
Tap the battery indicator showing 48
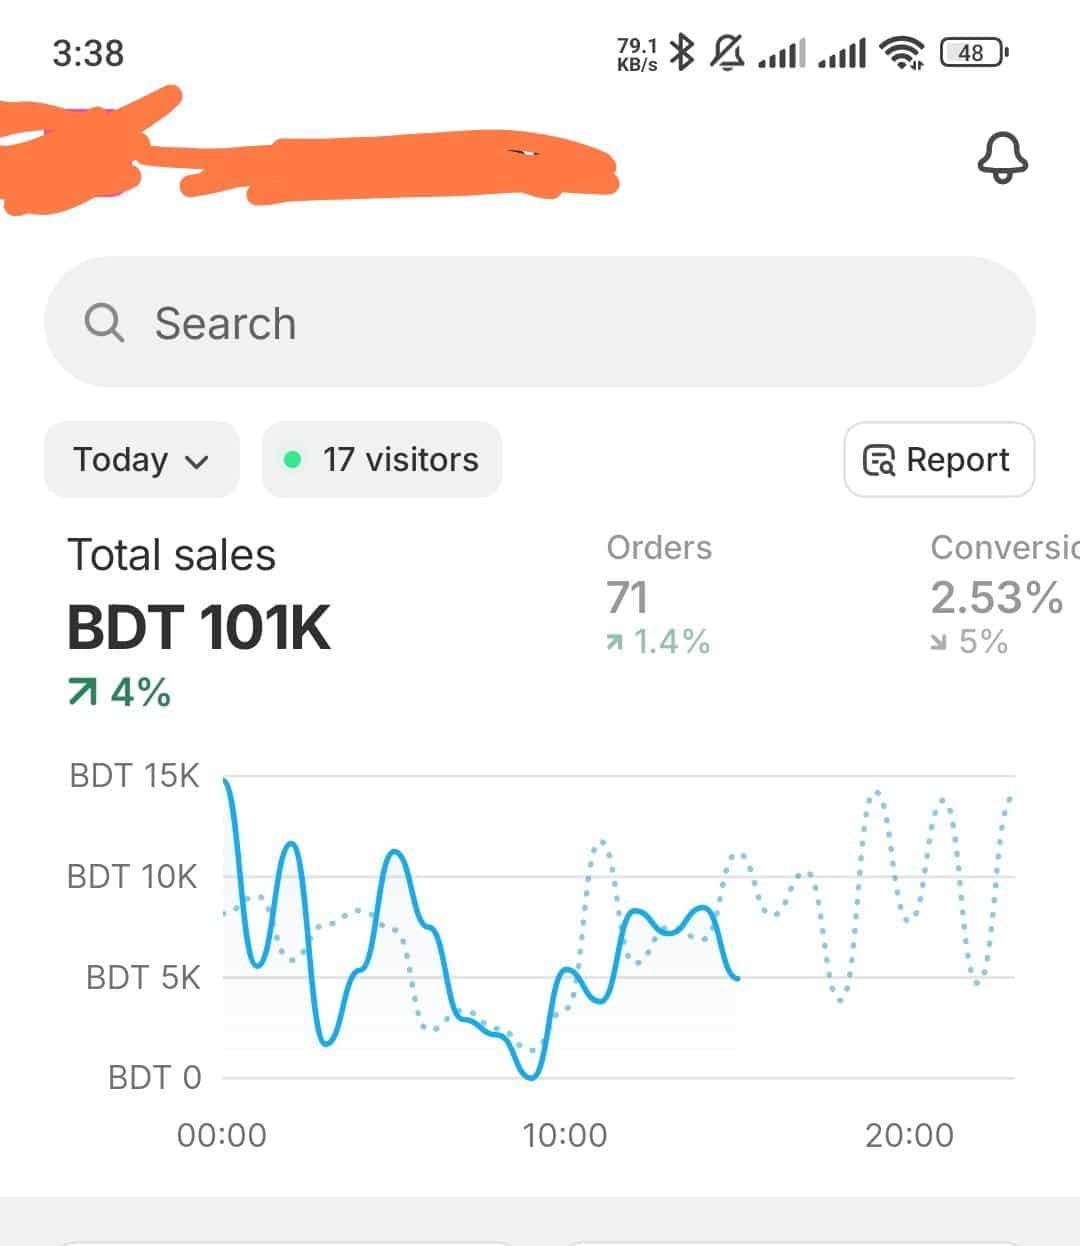click(x=974, y=52)
